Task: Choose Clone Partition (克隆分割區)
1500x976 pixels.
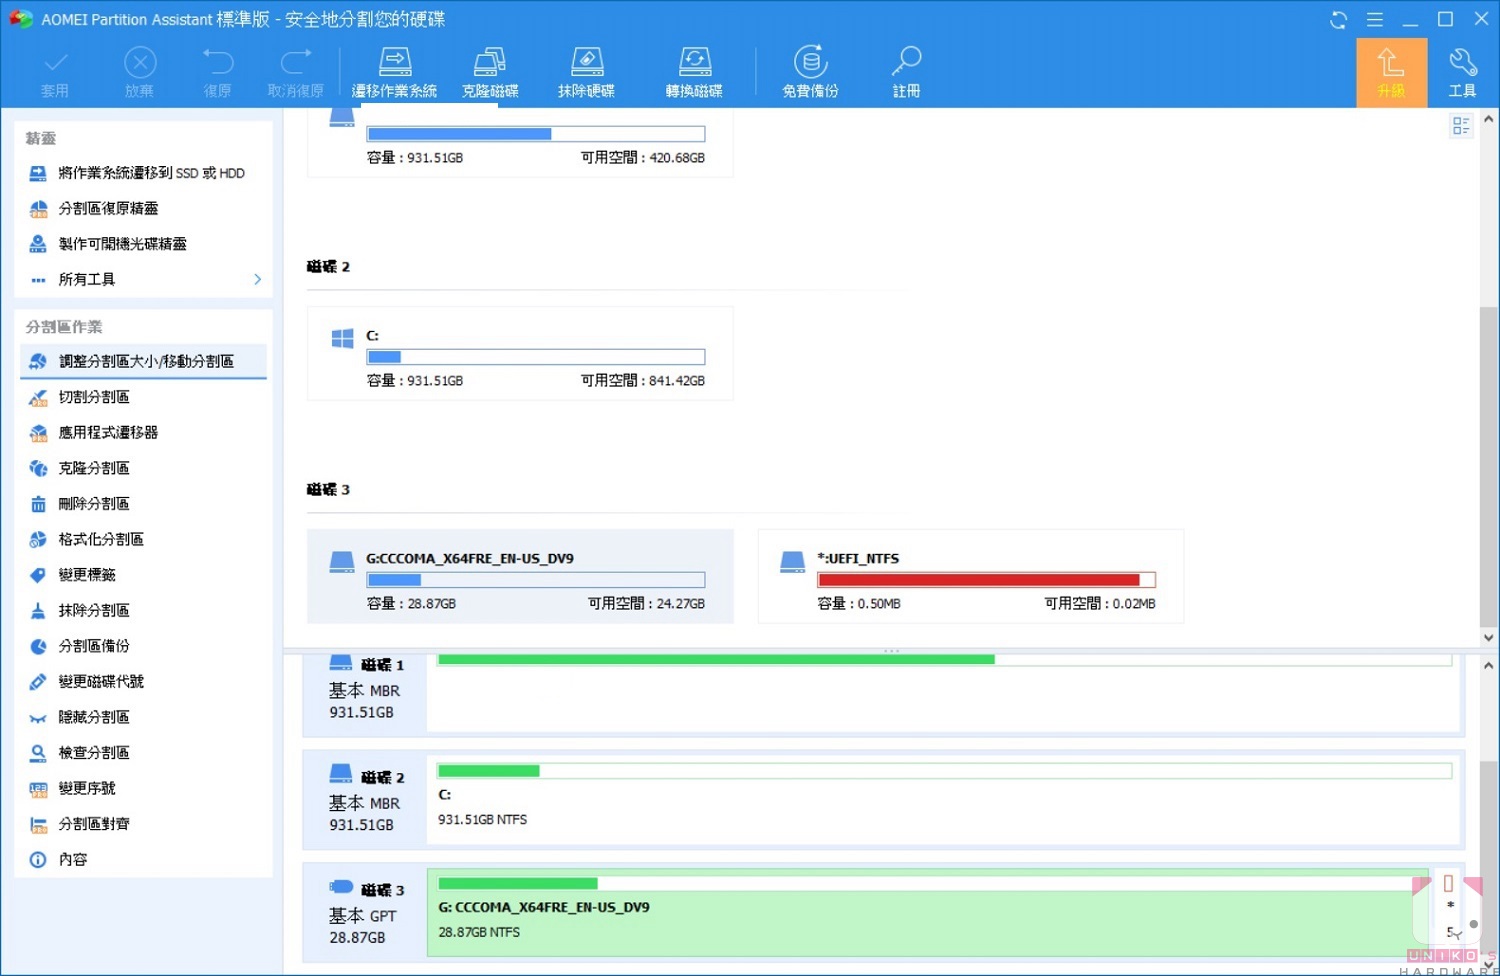Action: coord(144,469)
